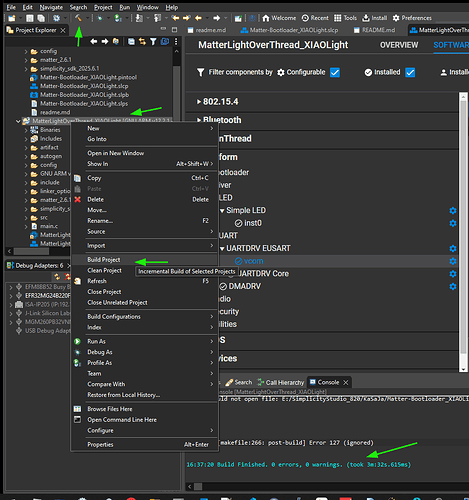Click the hammer Build icon in toolbar
Image resolution: width=469 pixels, height=500 pixels.
click(x=78, y=18)
